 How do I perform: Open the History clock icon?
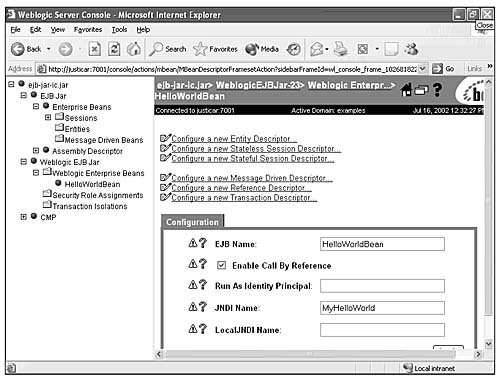[294, 49]
